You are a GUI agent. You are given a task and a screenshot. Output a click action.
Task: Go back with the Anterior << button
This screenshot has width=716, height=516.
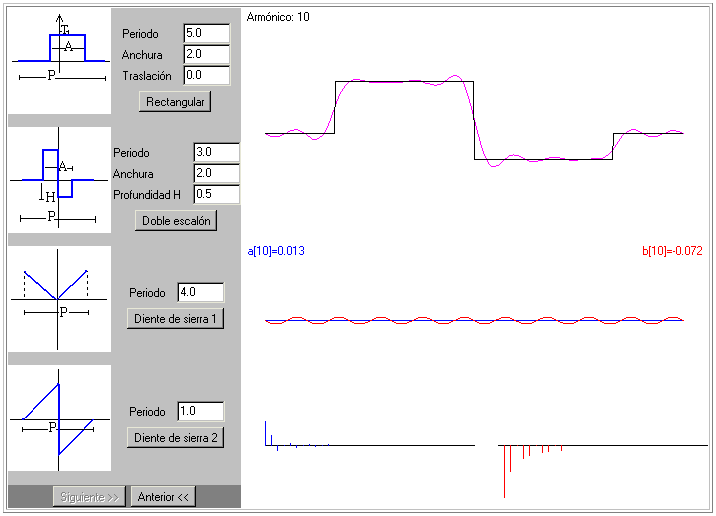(x=163, y=497)
